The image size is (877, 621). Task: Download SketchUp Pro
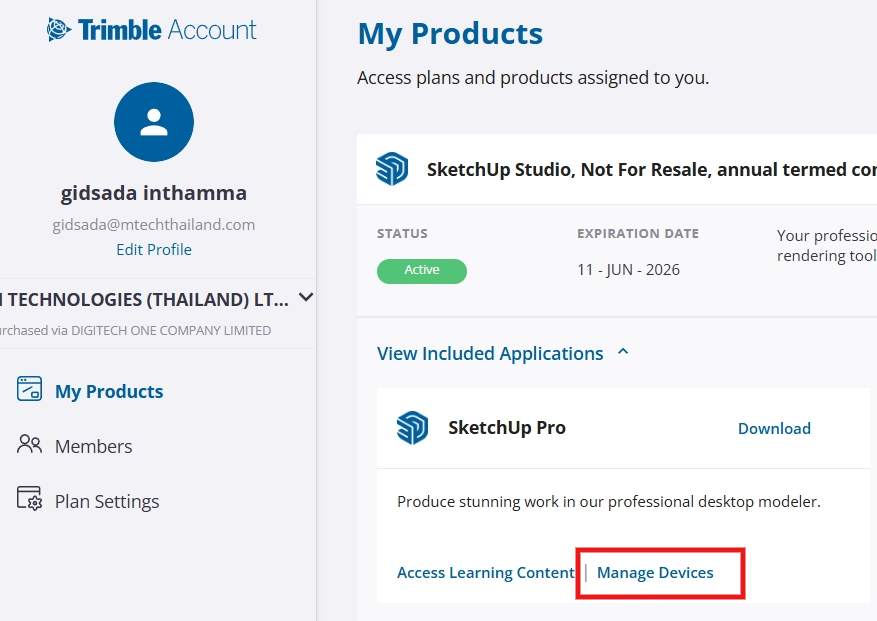click(x=774, y=428)
